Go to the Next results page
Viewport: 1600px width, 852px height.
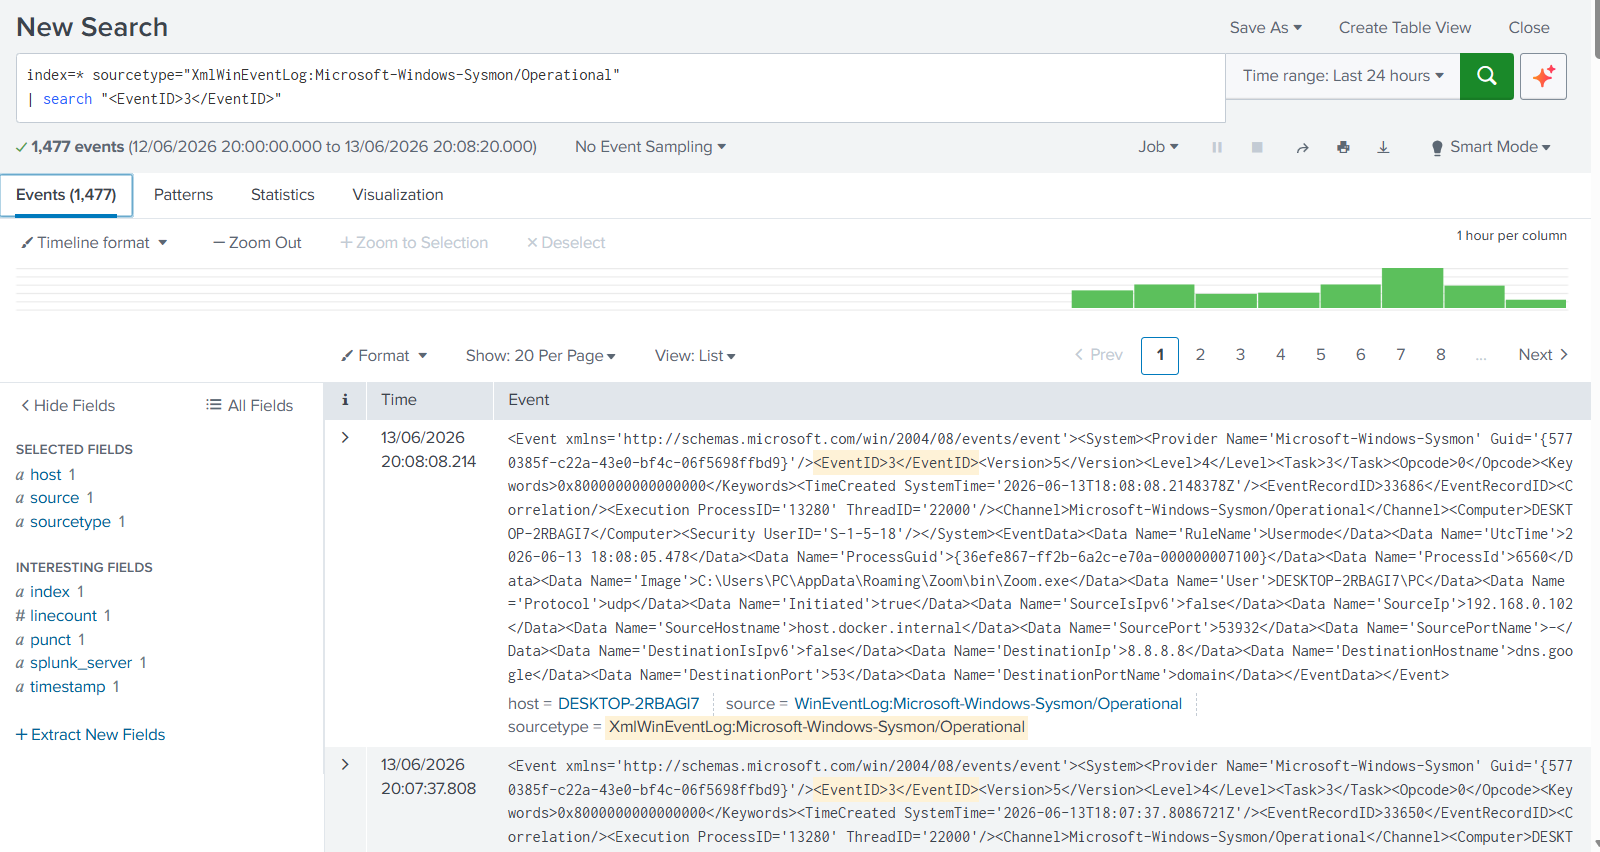[1543, 355]
